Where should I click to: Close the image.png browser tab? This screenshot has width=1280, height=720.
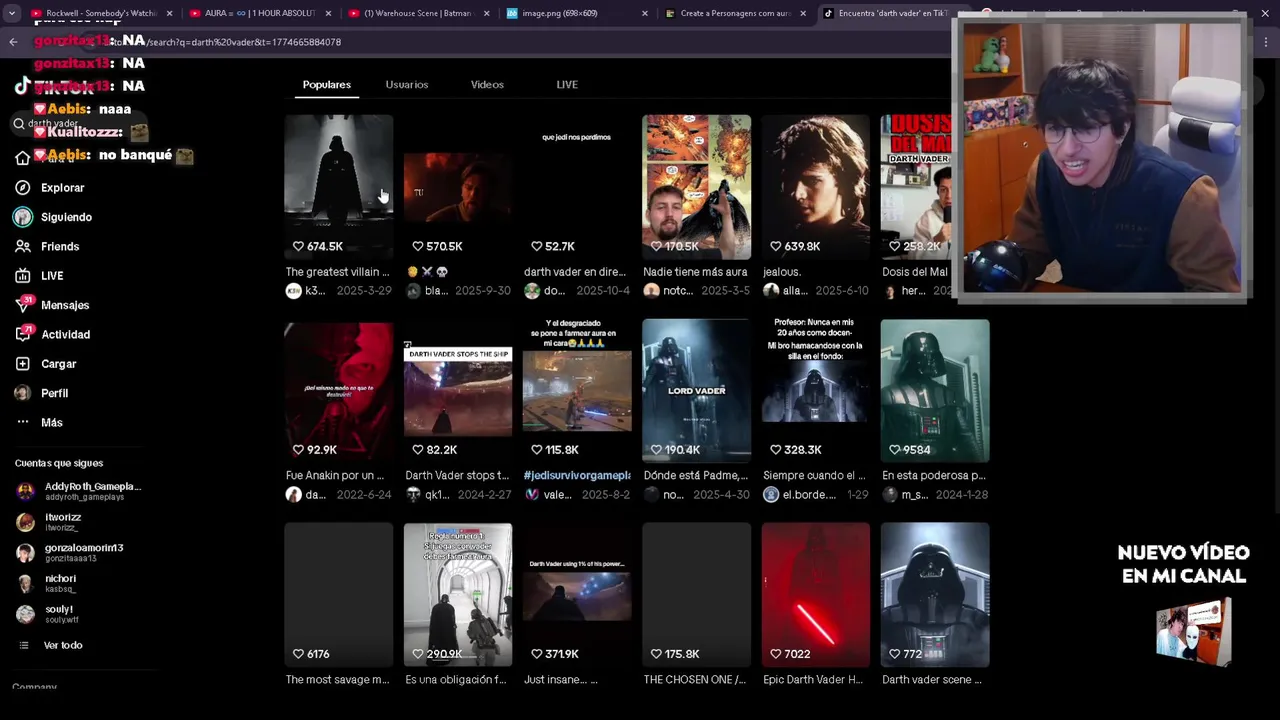(x=645, y=14)
